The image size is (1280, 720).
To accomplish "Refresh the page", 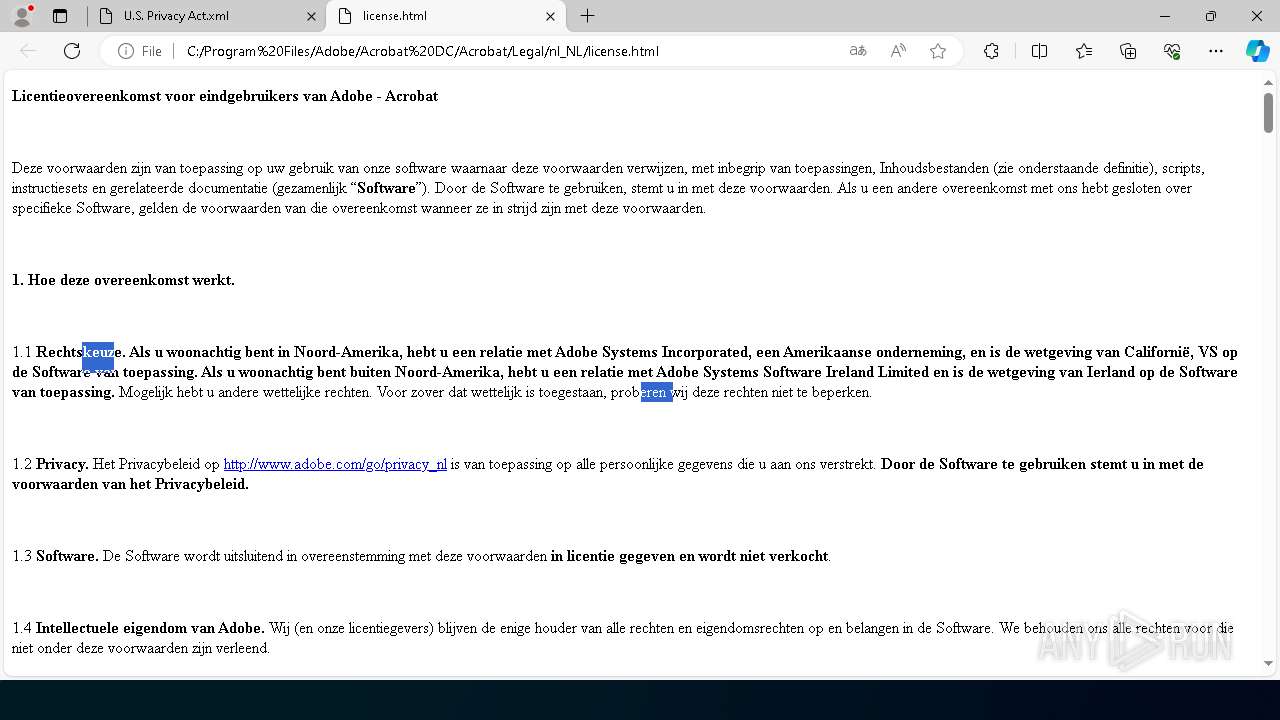I will [72, 51].
